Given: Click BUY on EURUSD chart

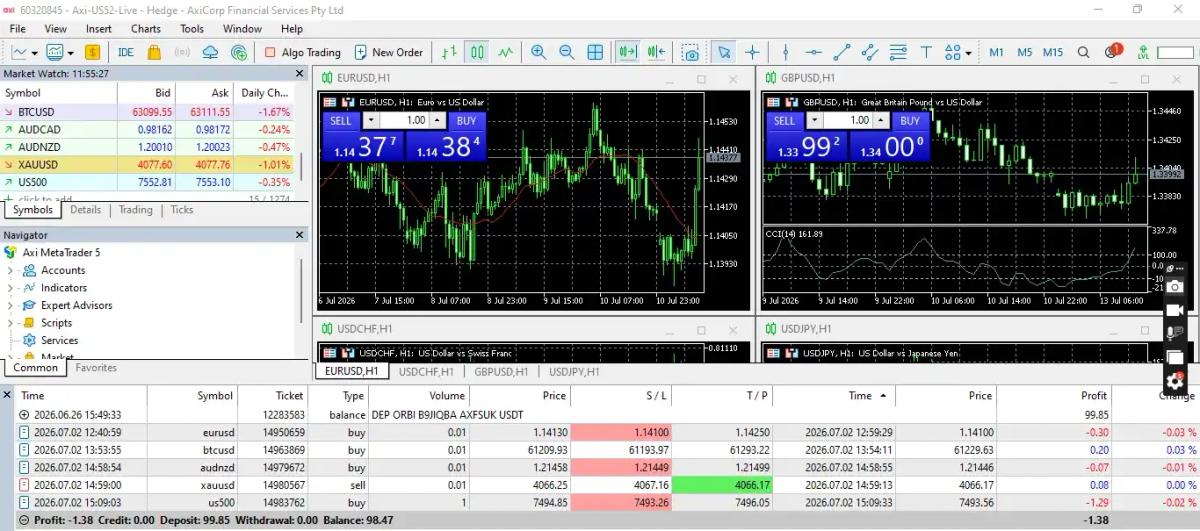Looking at the screenshot, I should [x=466, y=120].
